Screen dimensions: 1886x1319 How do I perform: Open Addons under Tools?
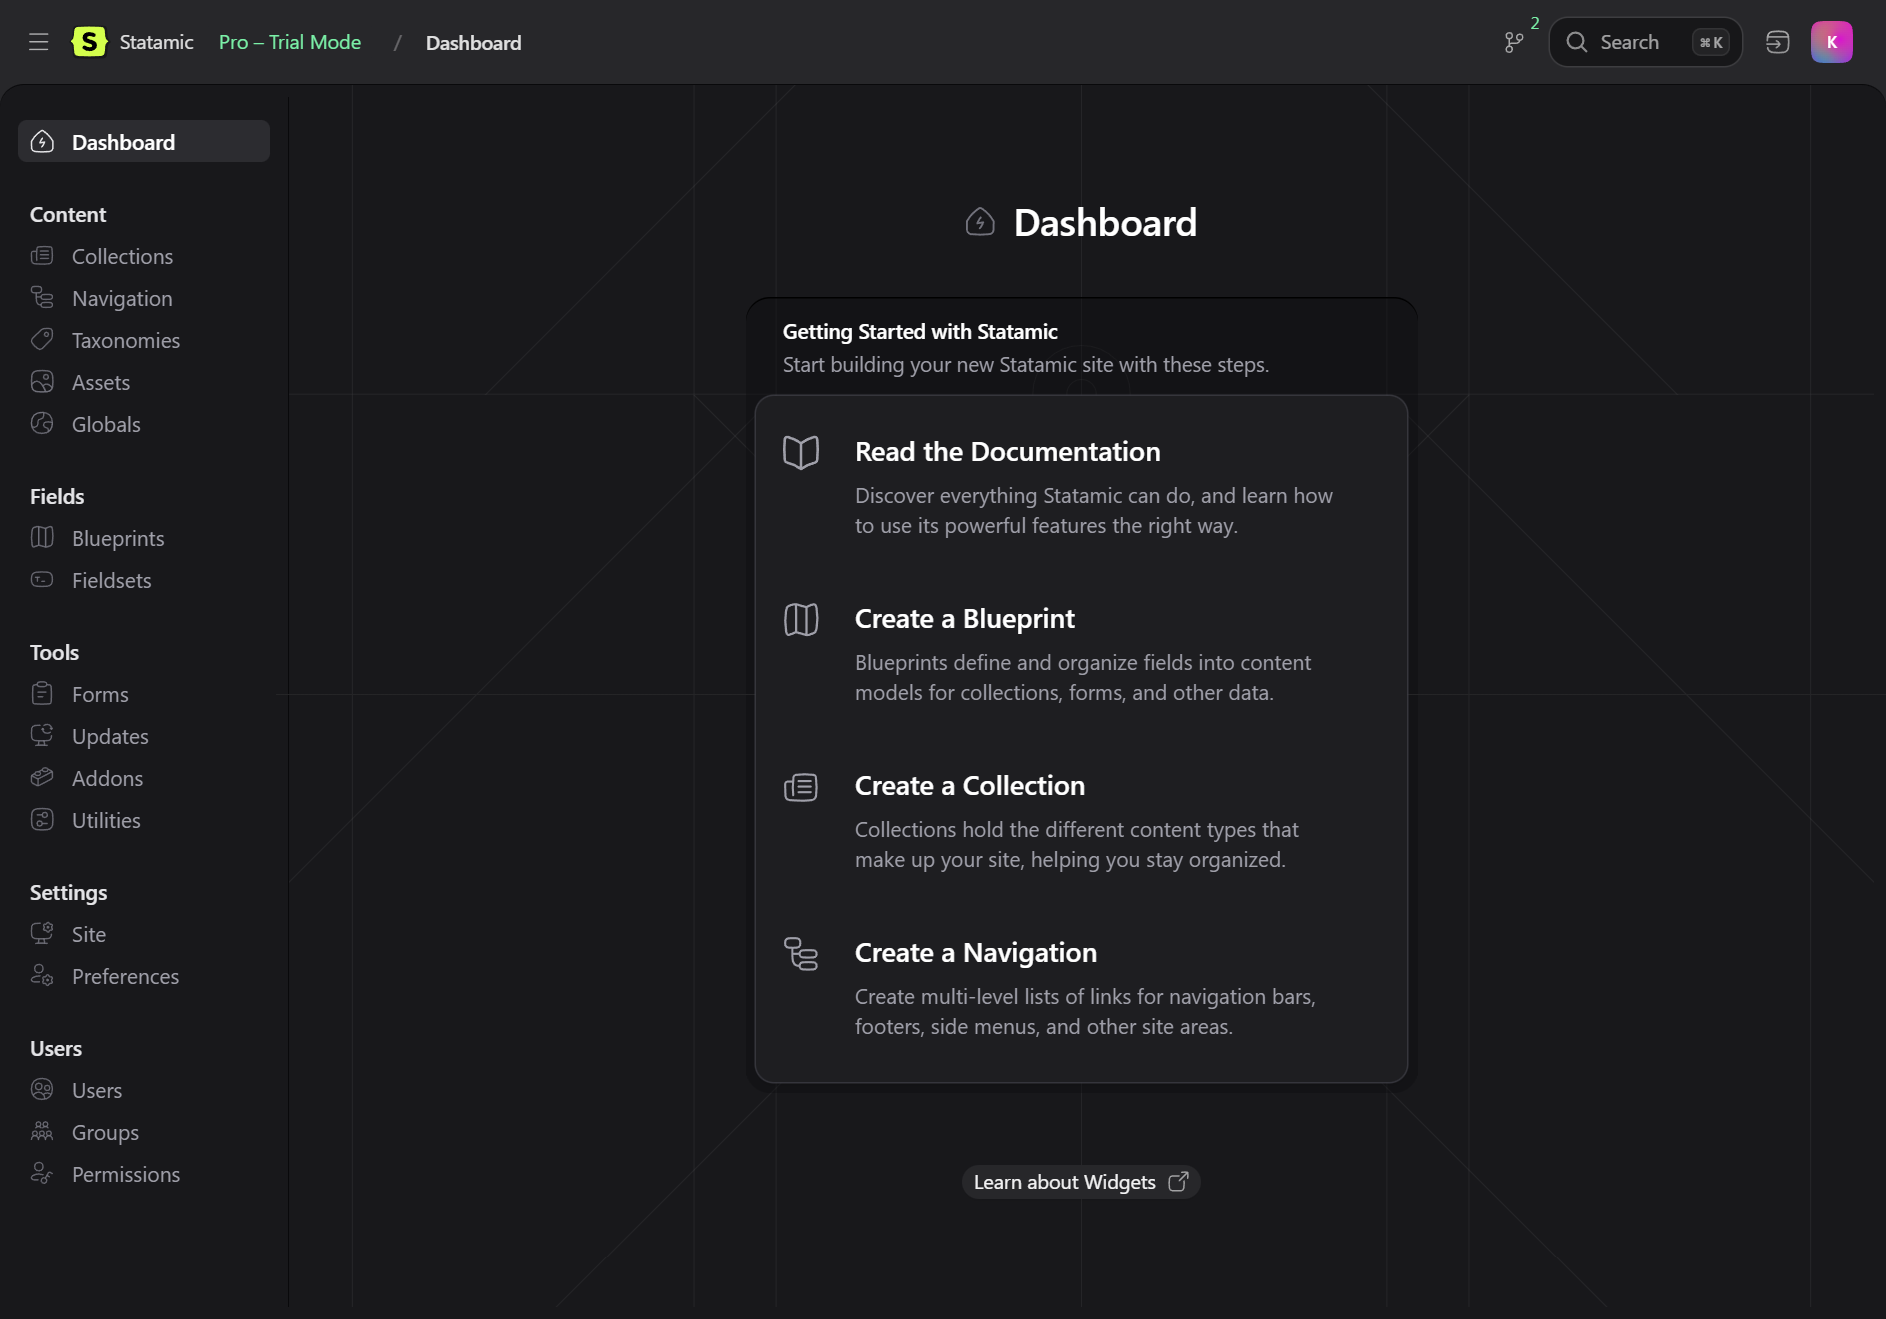[x=144, y=778]
